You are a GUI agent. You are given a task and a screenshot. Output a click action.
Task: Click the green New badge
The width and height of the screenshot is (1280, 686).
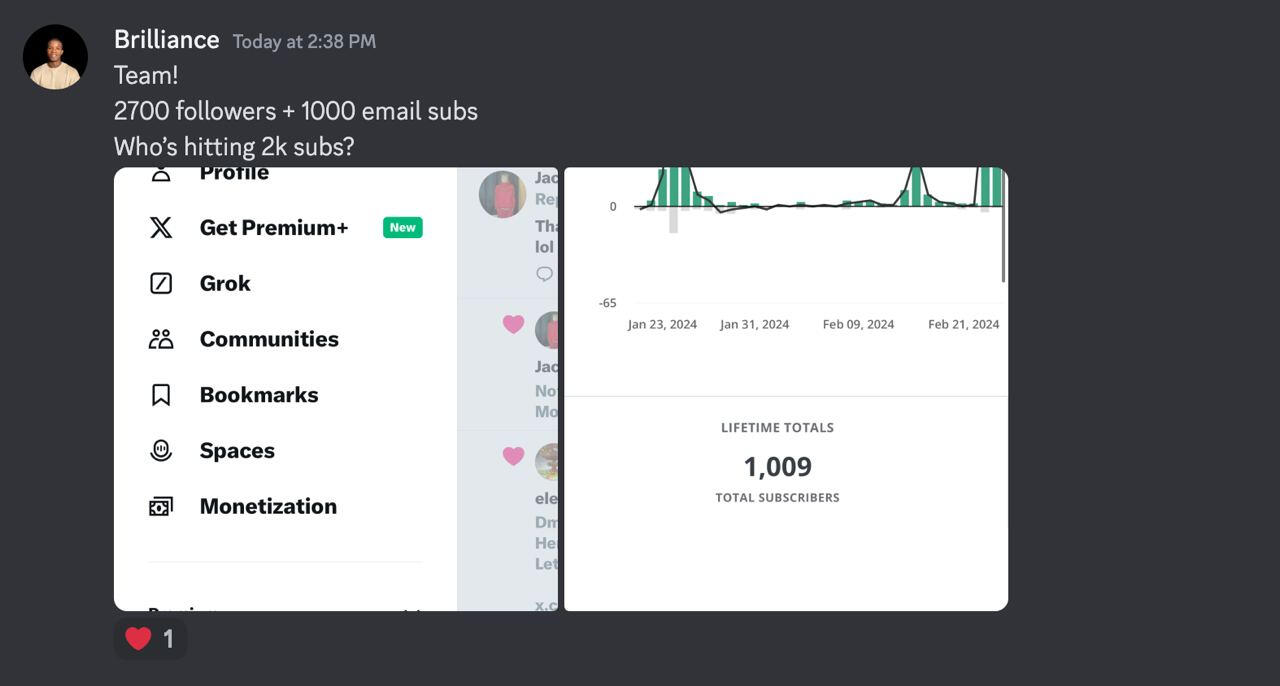pos(403,227)
